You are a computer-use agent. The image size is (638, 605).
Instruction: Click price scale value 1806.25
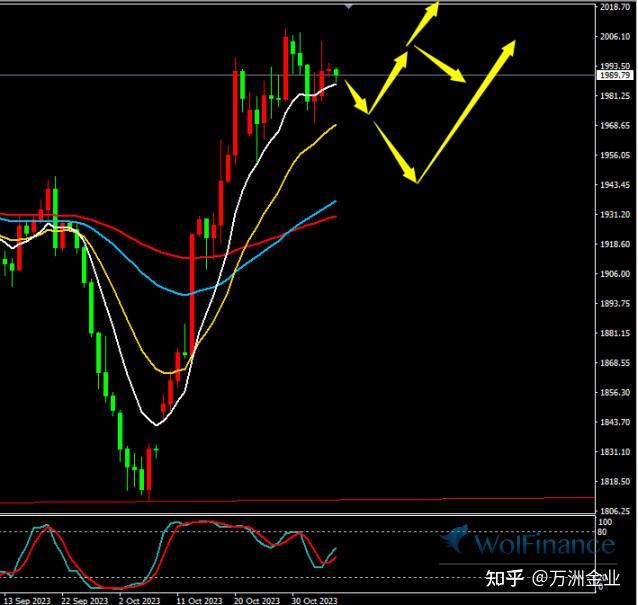(615, 511)
